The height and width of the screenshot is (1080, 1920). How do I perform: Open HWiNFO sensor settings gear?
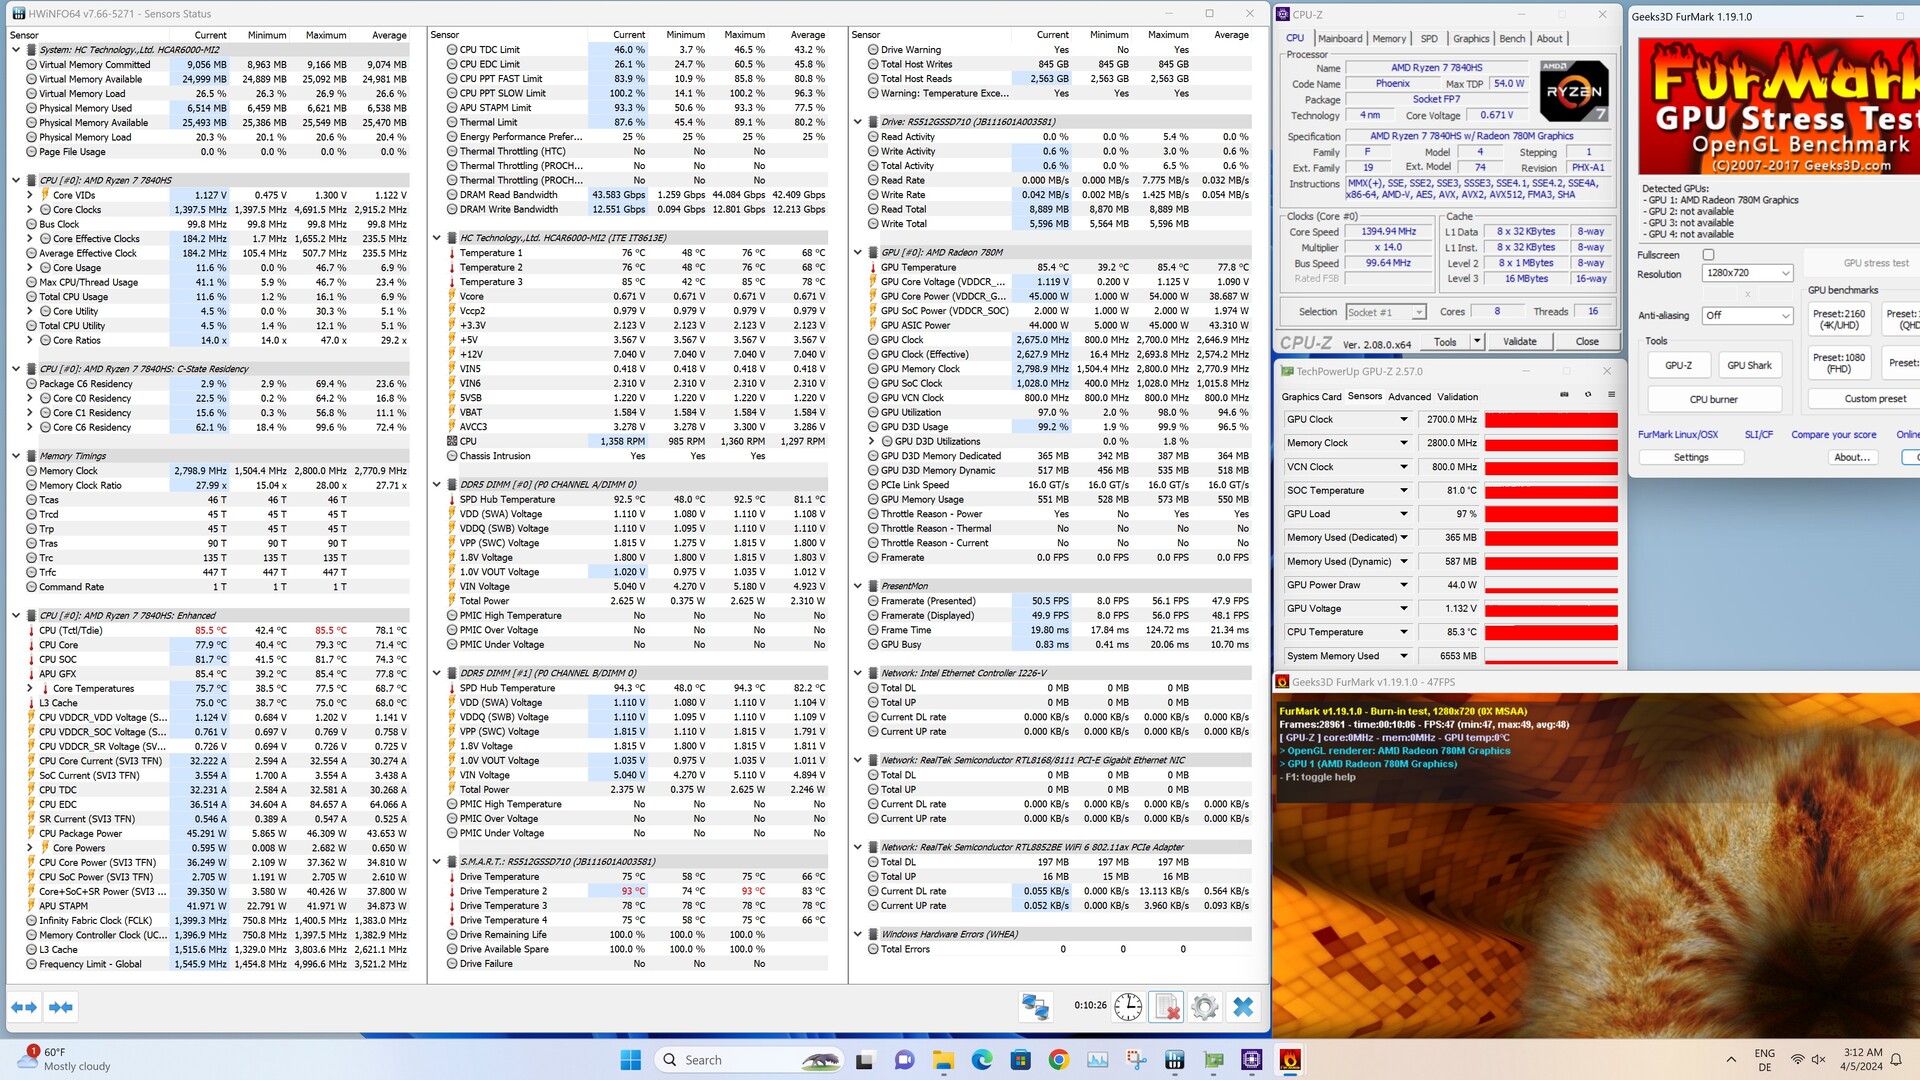pyautogui.click(x=1205, y=1007)
